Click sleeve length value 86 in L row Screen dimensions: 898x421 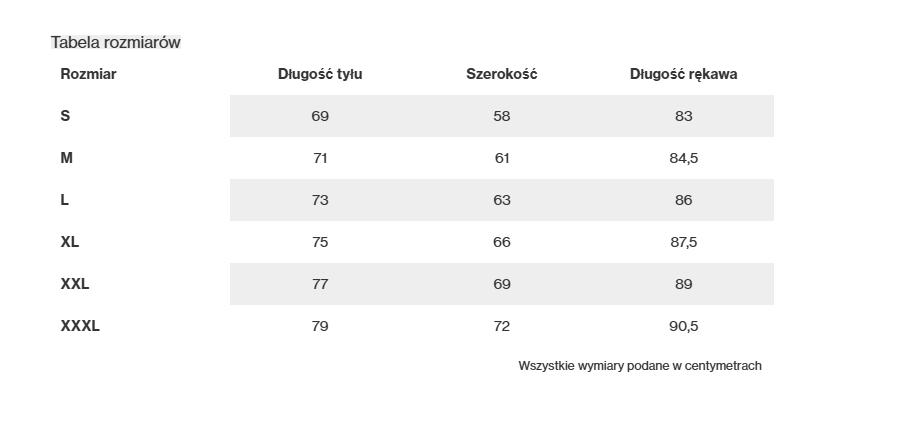pyautogui.click(x=683, y=200)
